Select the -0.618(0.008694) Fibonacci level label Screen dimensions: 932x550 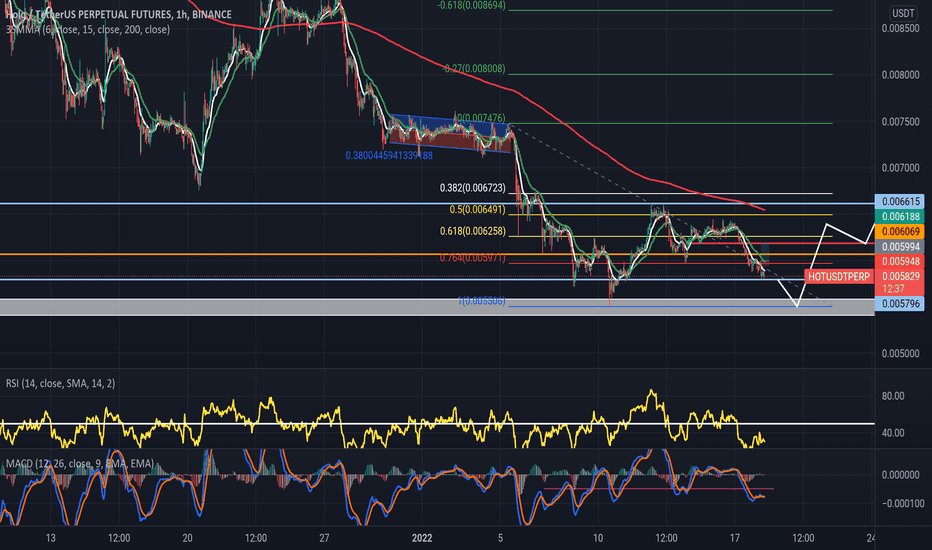(x=471, y=5)
